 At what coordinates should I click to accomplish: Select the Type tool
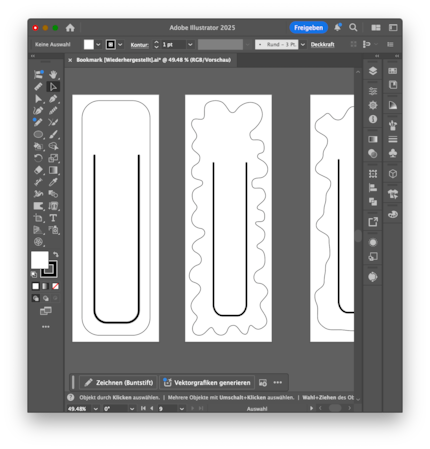[53, 218]
